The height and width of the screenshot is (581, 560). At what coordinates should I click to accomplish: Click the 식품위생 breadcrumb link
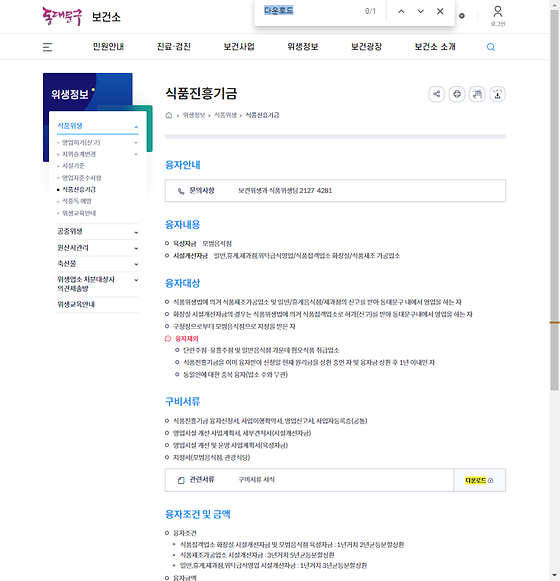225,115
